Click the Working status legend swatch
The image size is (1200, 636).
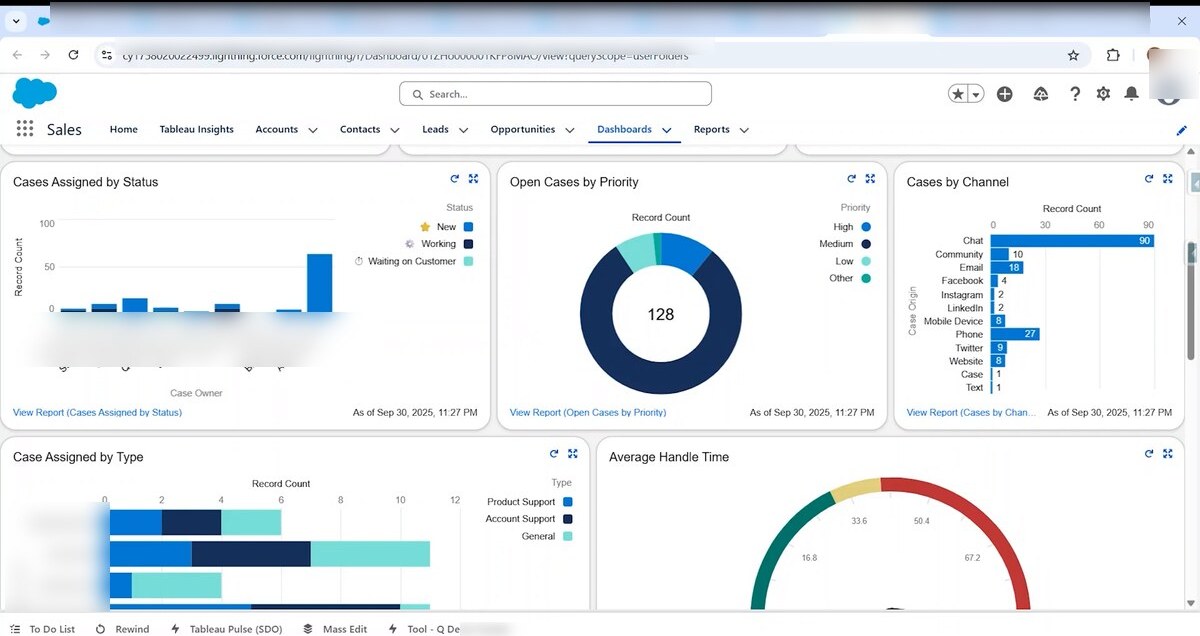(x=468, y=243)
